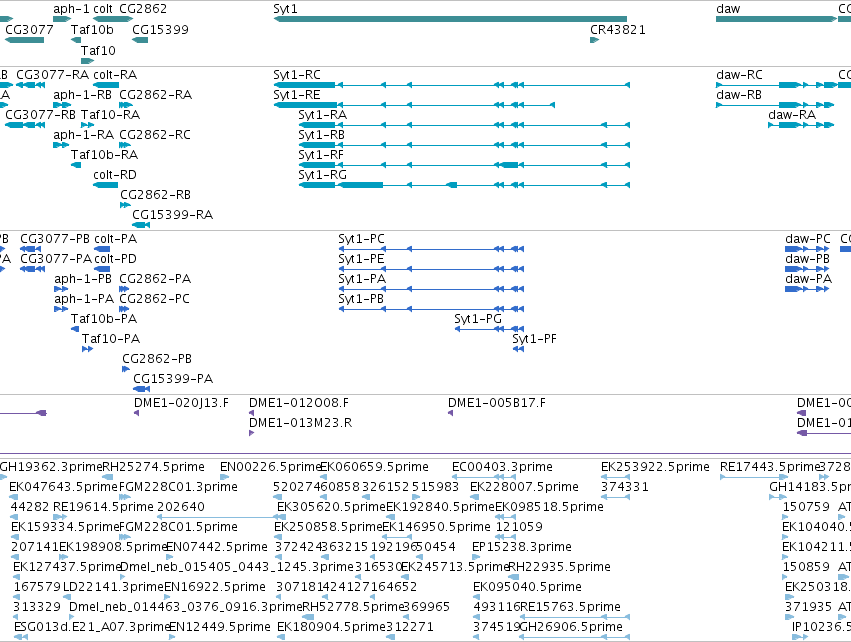This screenshot has width=851, height=642.
Task: Select the CG15399-RA transcript label
Action: (173, 215)
